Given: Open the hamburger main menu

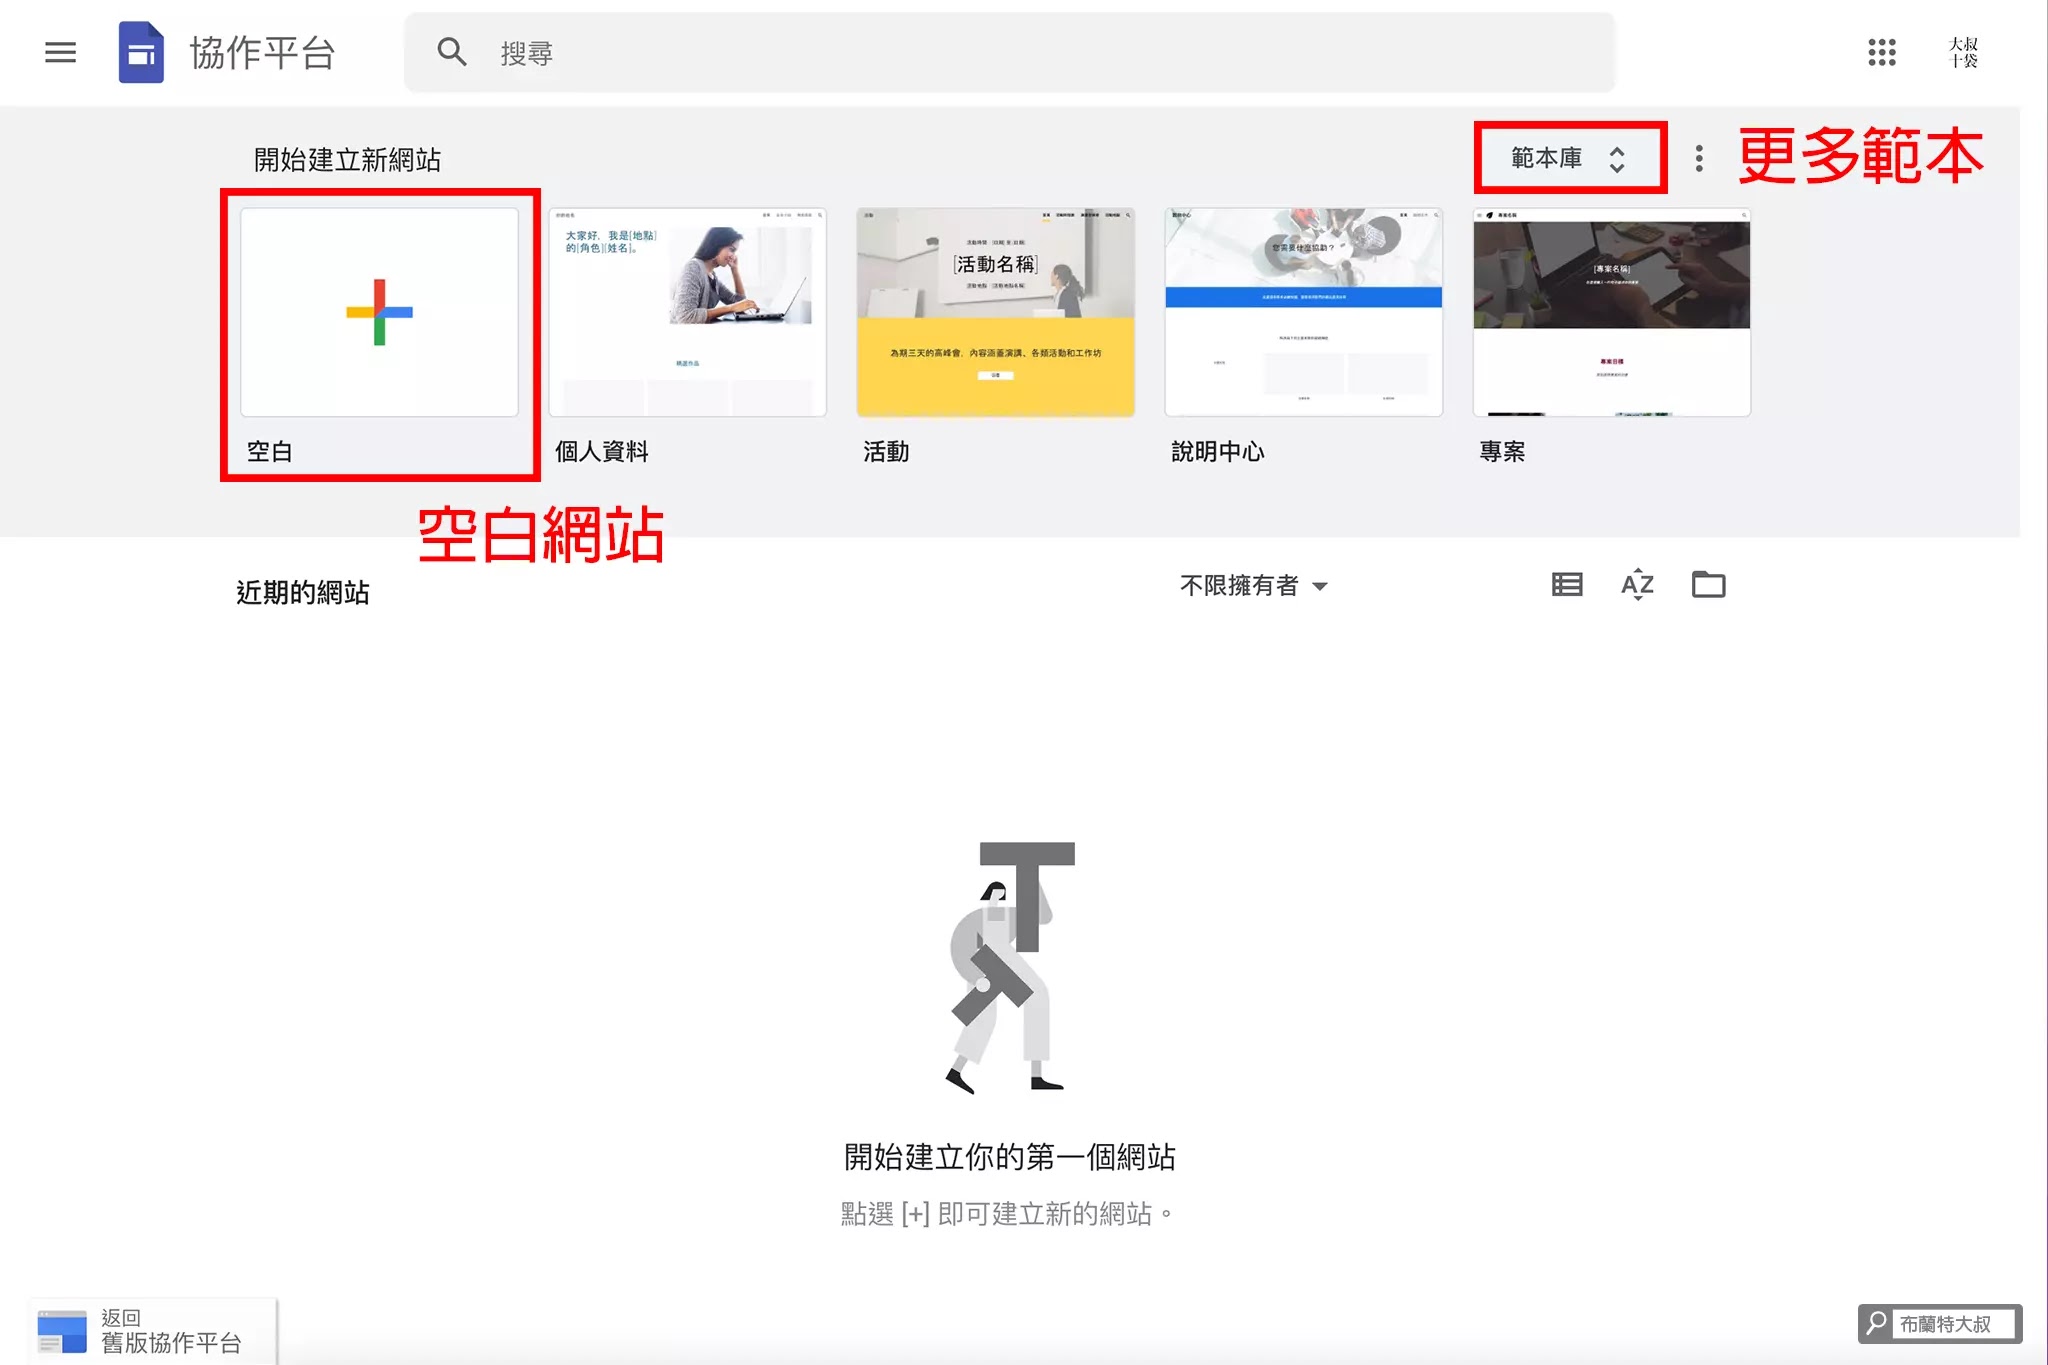Looking at the screenshot, I should (x=60, y=52).
